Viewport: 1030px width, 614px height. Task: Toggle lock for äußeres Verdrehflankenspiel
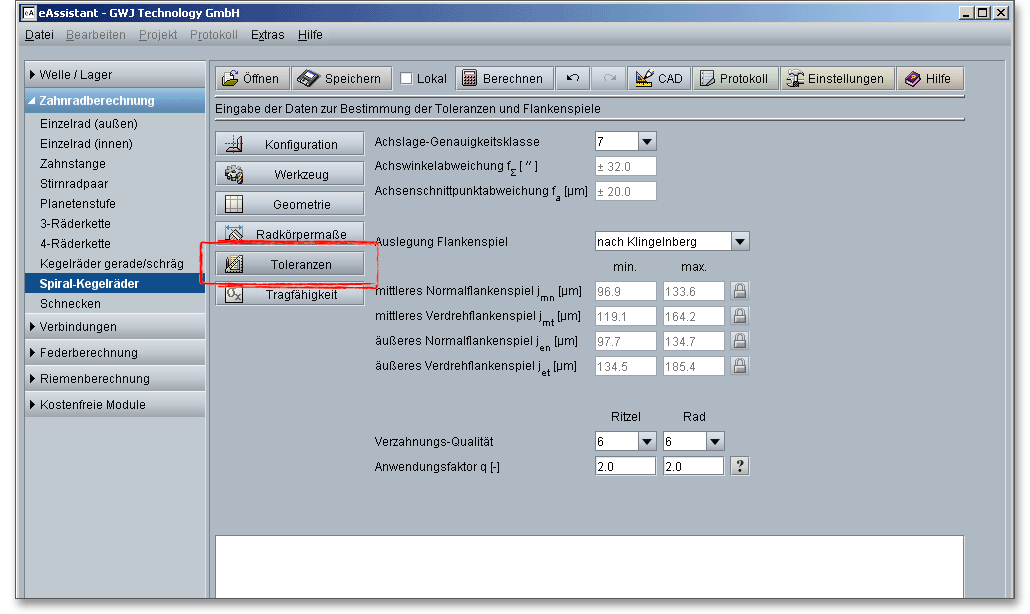tap(739, 366)
